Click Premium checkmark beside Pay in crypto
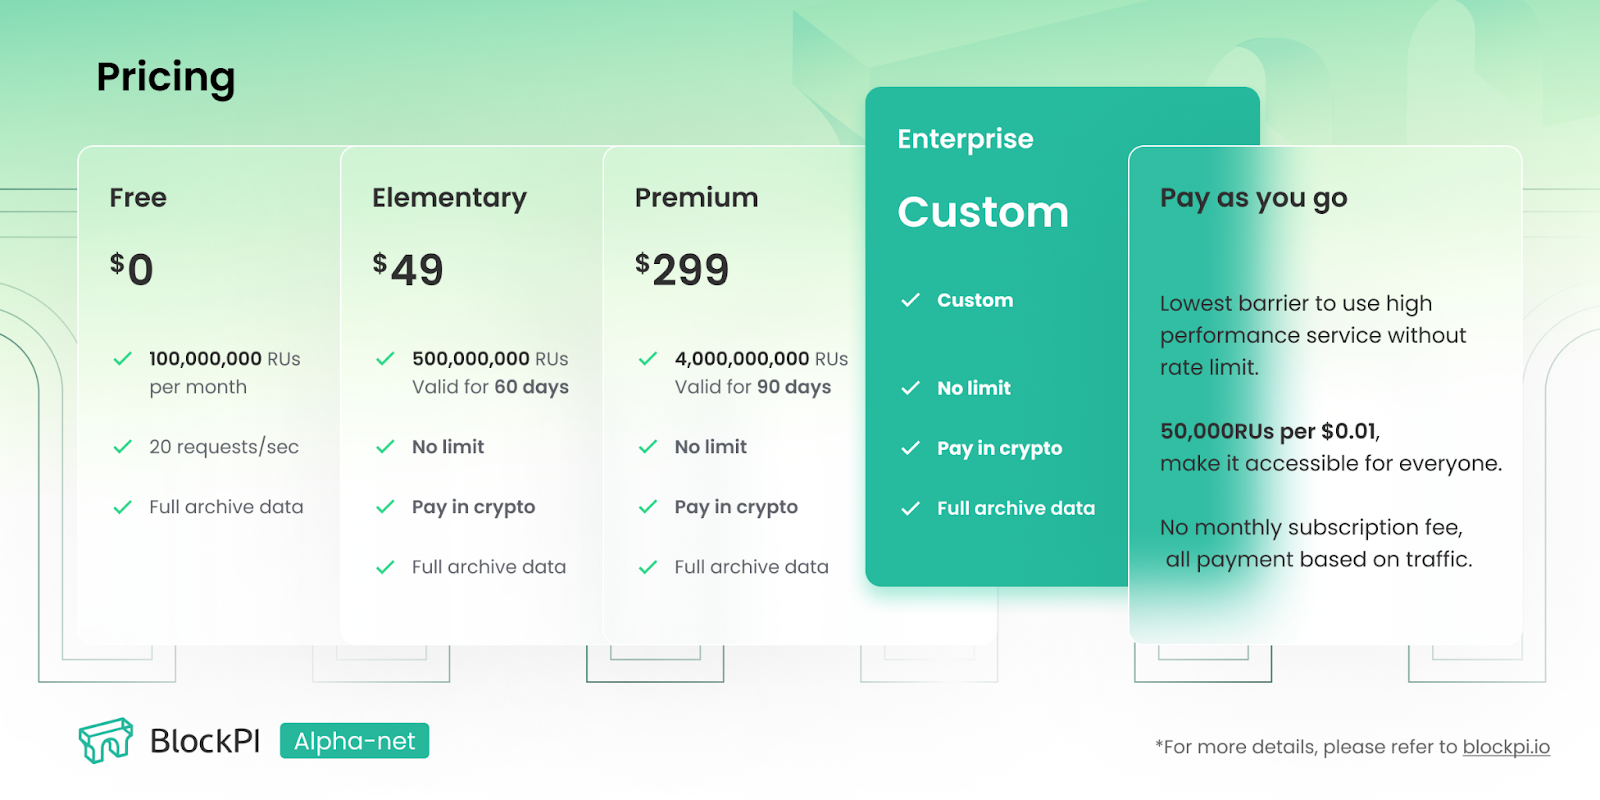The width and height of the screenshot is (1600, 800). click(648, 507)
